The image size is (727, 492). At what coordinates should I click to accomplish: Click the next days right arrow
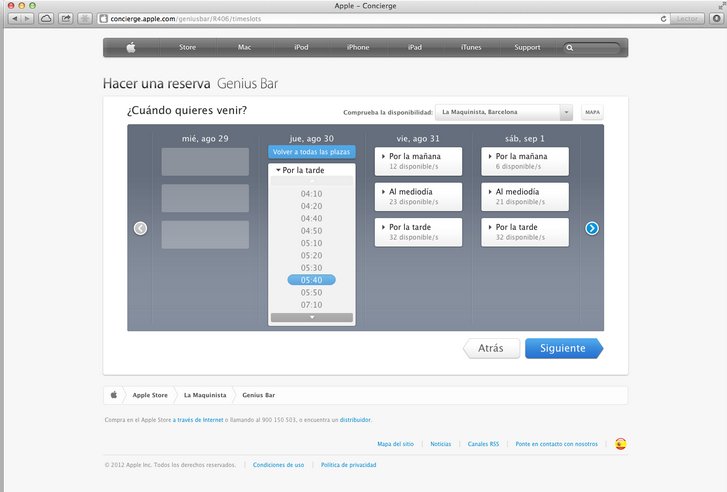coord(592,228)
